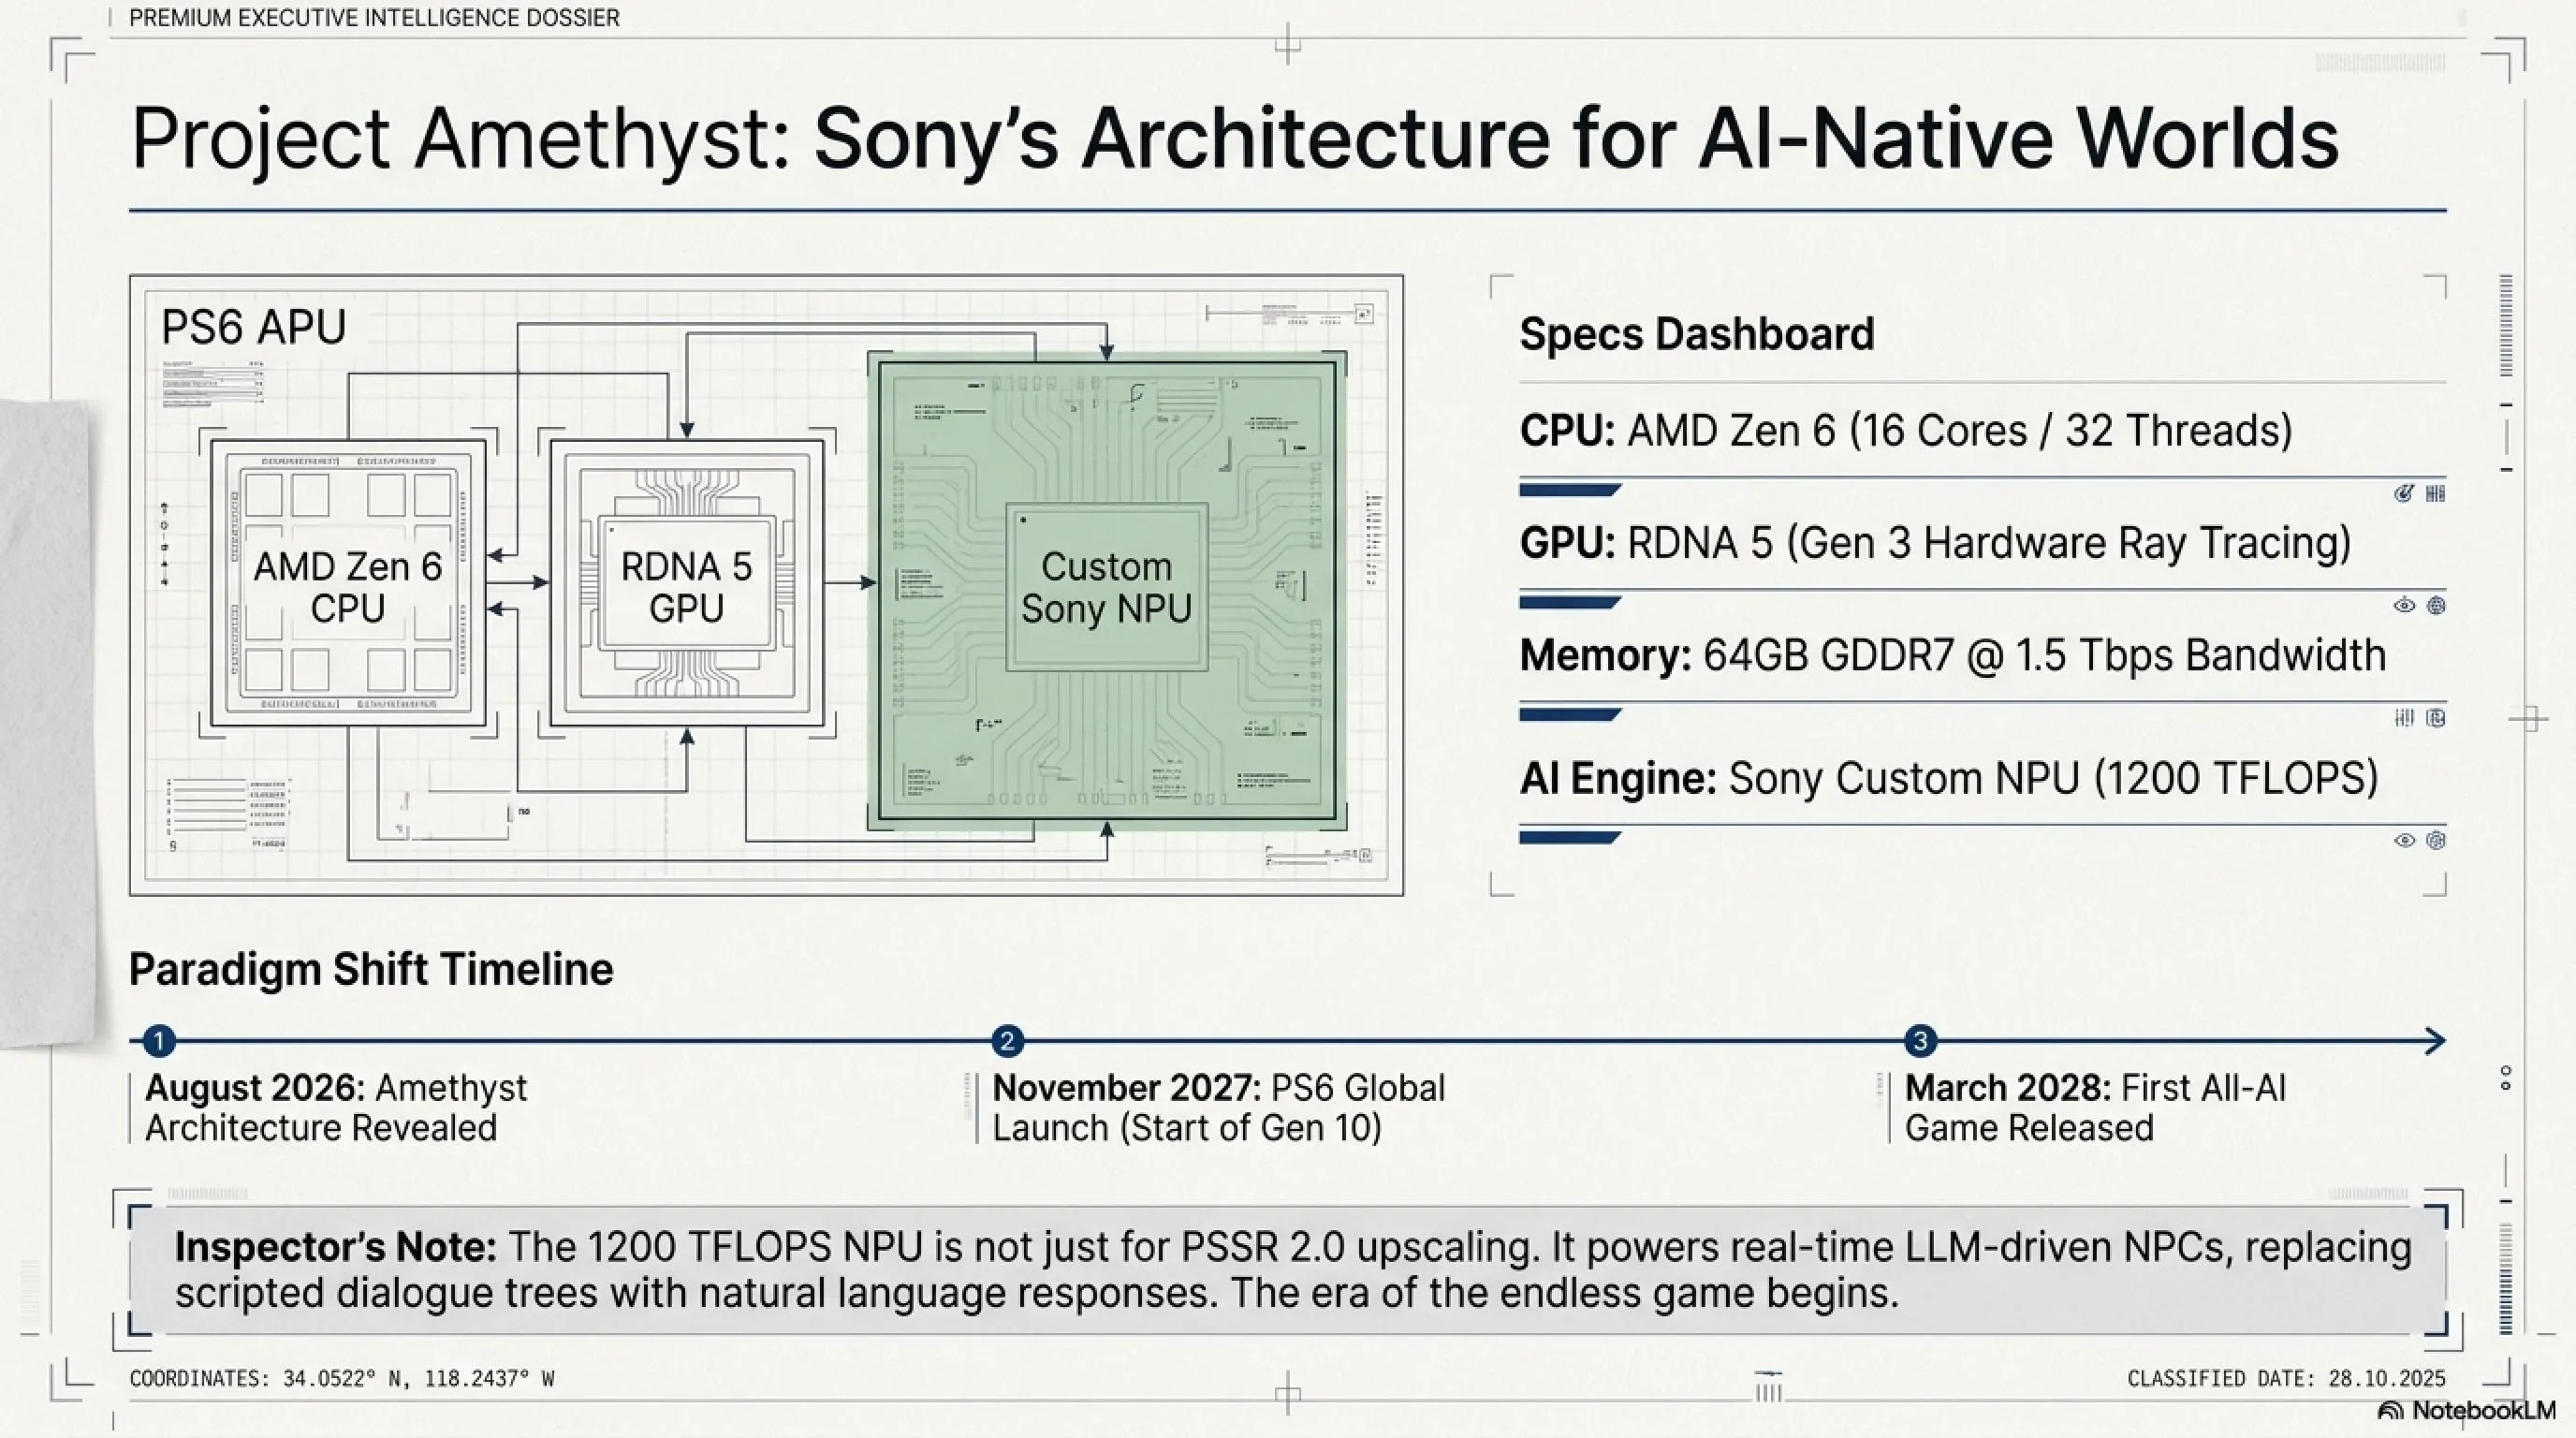Click the eye icon under the GPU spec

pyautogui.click(x=2404, y=605)
